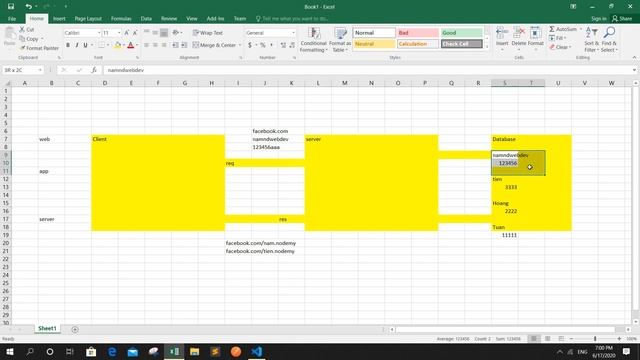Select the Format Painter brush
640x360 pixels.
[x=22, y=48]
